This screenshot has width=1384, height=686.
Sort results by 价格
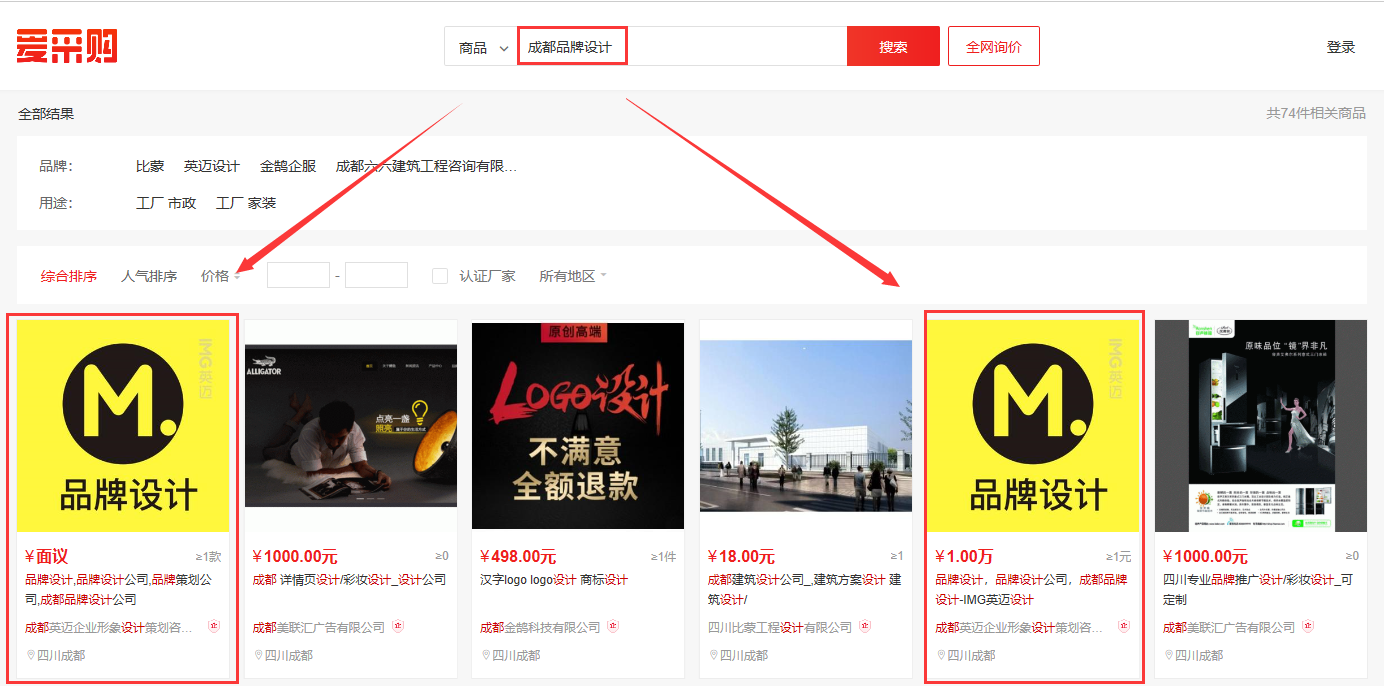pyautogui.click(x=220, y=276)
